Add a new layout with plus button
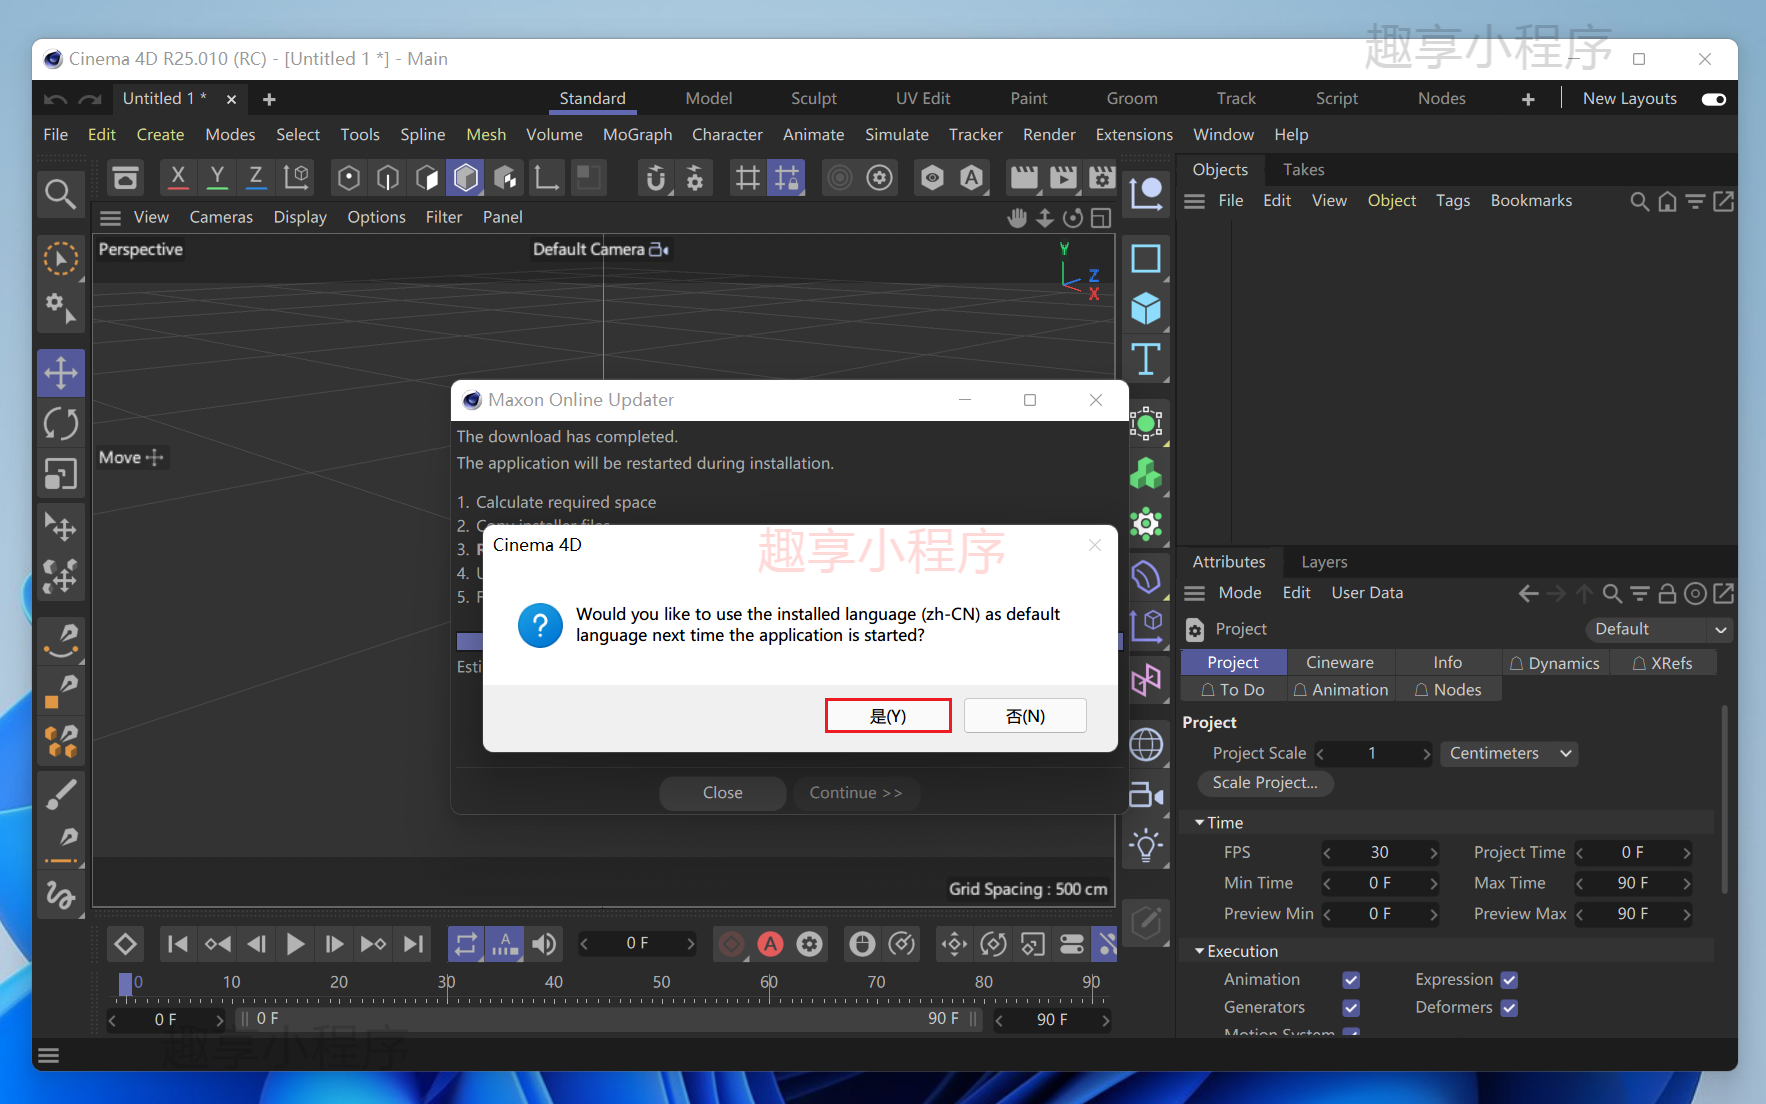 coord(1528,99)
